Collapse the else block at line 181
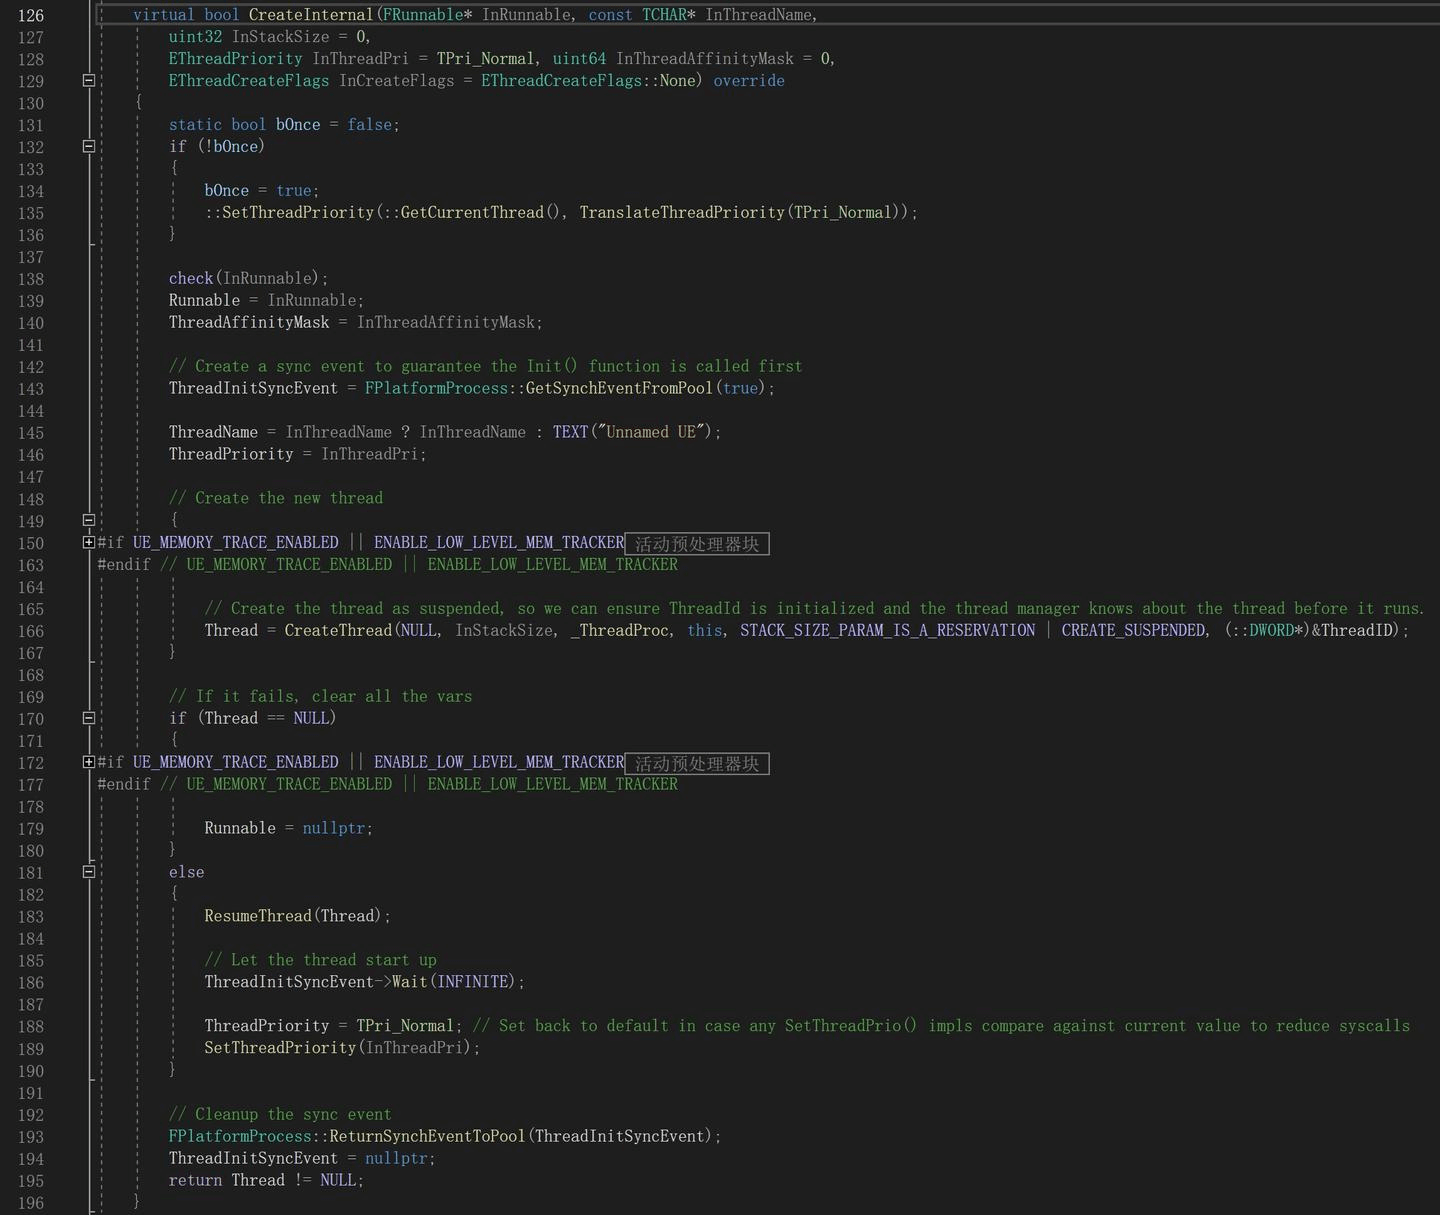This screenshot has height=1215, width=1440. tap(88, 873)
